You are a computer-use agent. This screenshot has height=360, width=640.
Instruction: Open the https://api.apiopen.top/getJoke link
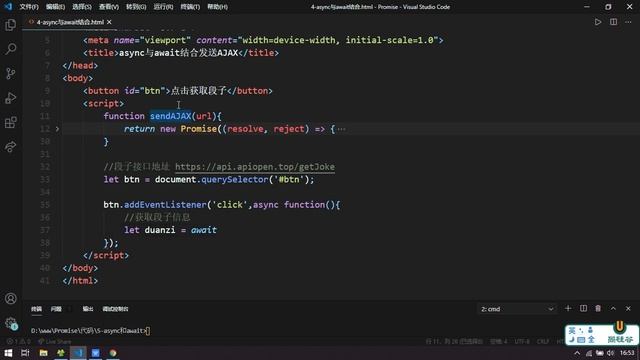(255, 167)
